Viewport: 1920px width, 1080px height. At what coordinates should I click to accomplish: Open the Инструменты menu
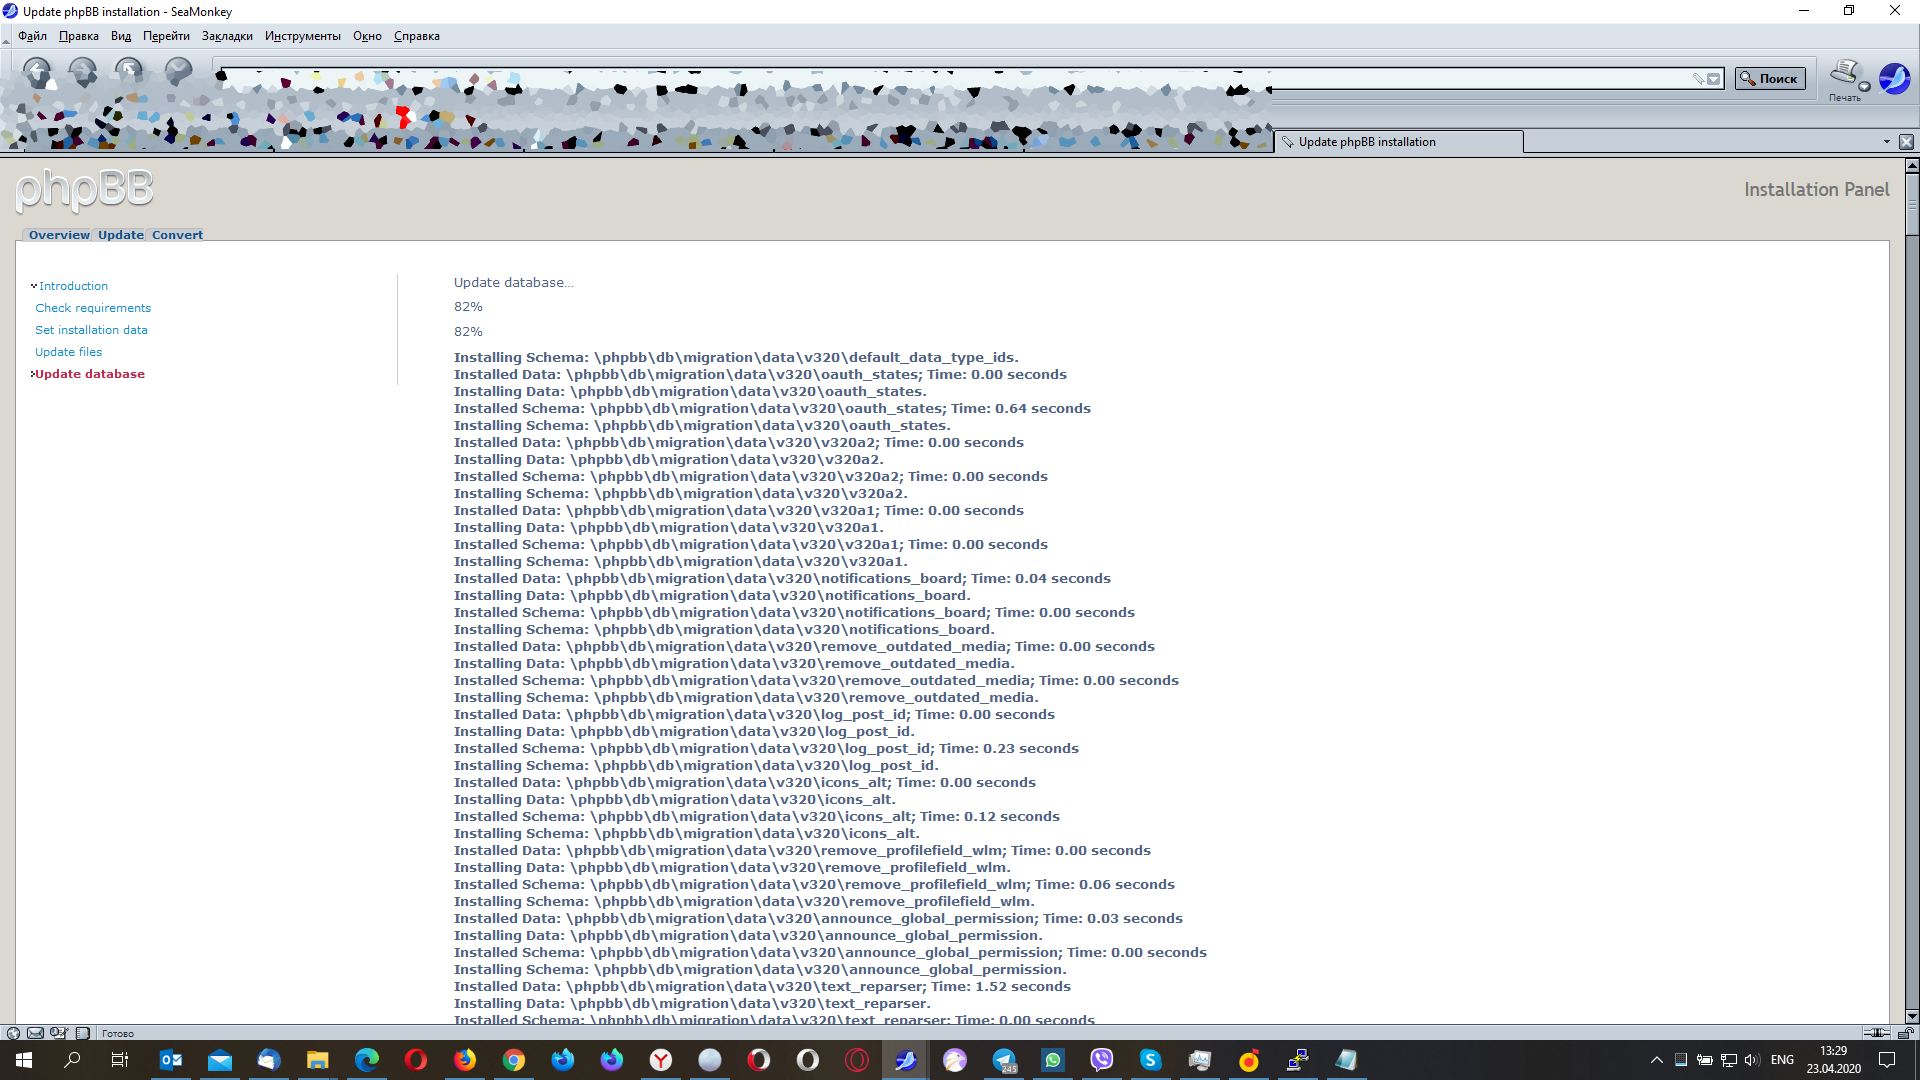(302, 36)
